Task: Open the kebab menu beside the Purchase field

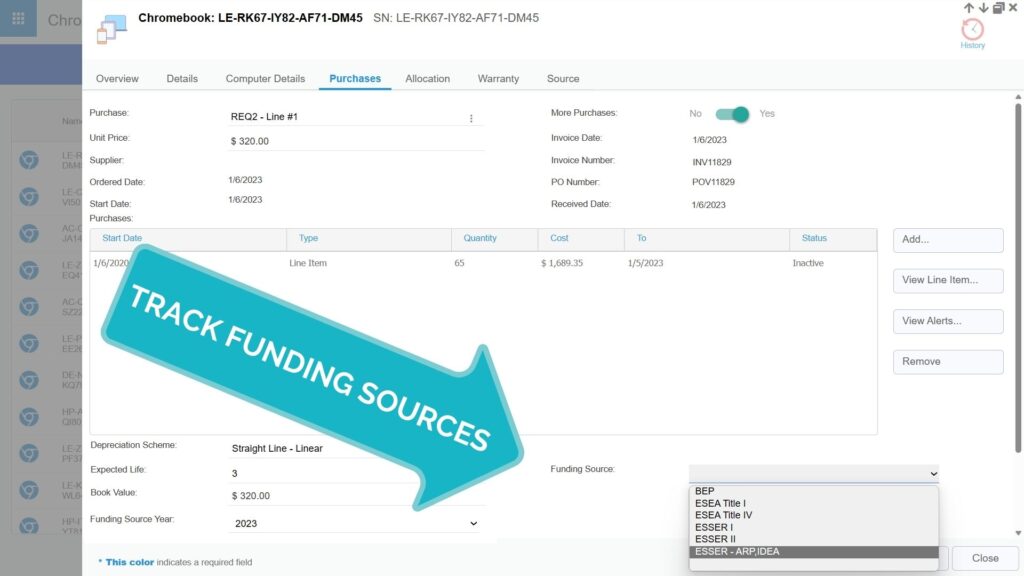Action: [470, 117]
